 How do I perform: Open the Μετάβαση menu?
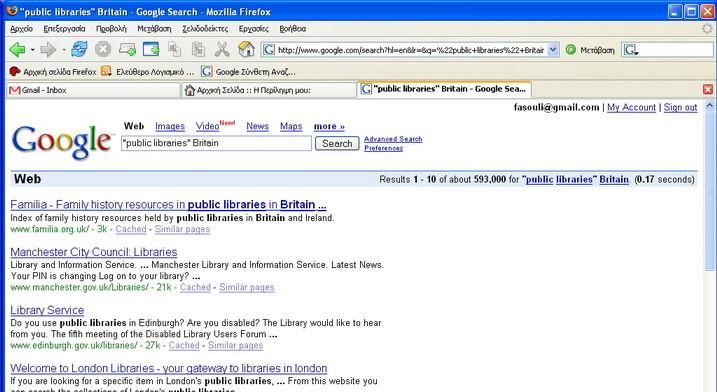tap(154, 28)
